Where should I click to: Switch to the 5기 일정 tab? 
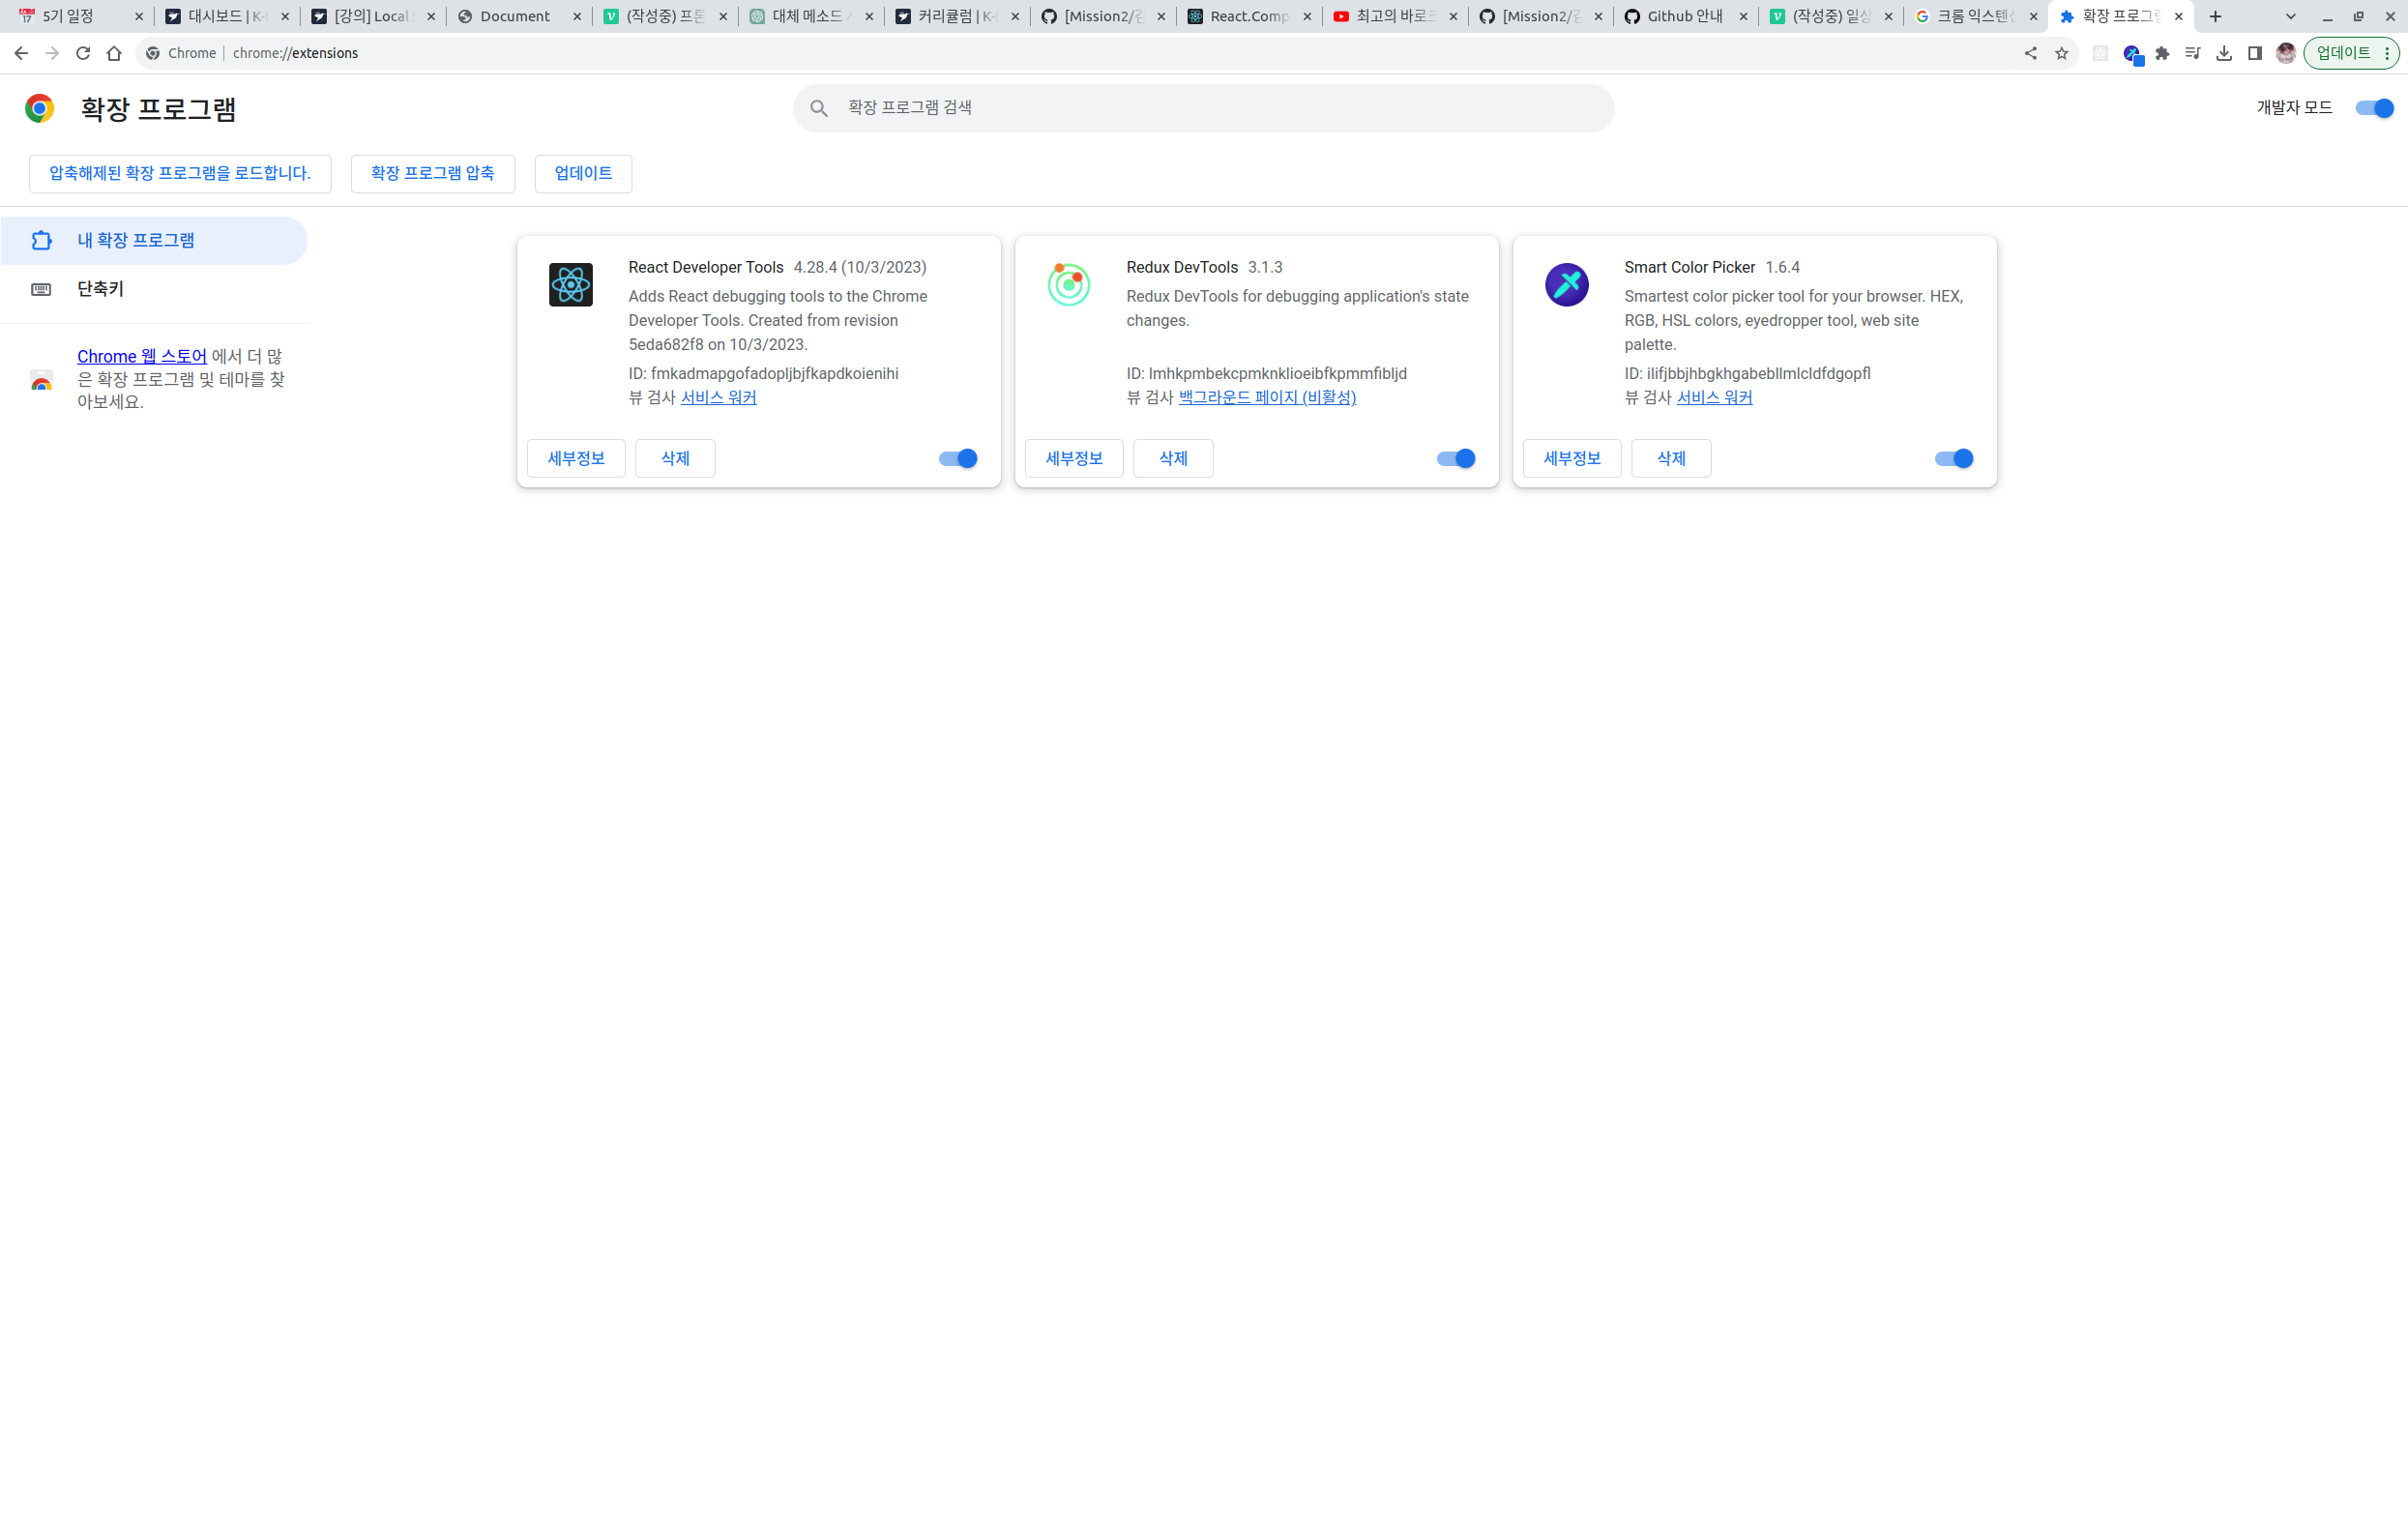[80, 16]
